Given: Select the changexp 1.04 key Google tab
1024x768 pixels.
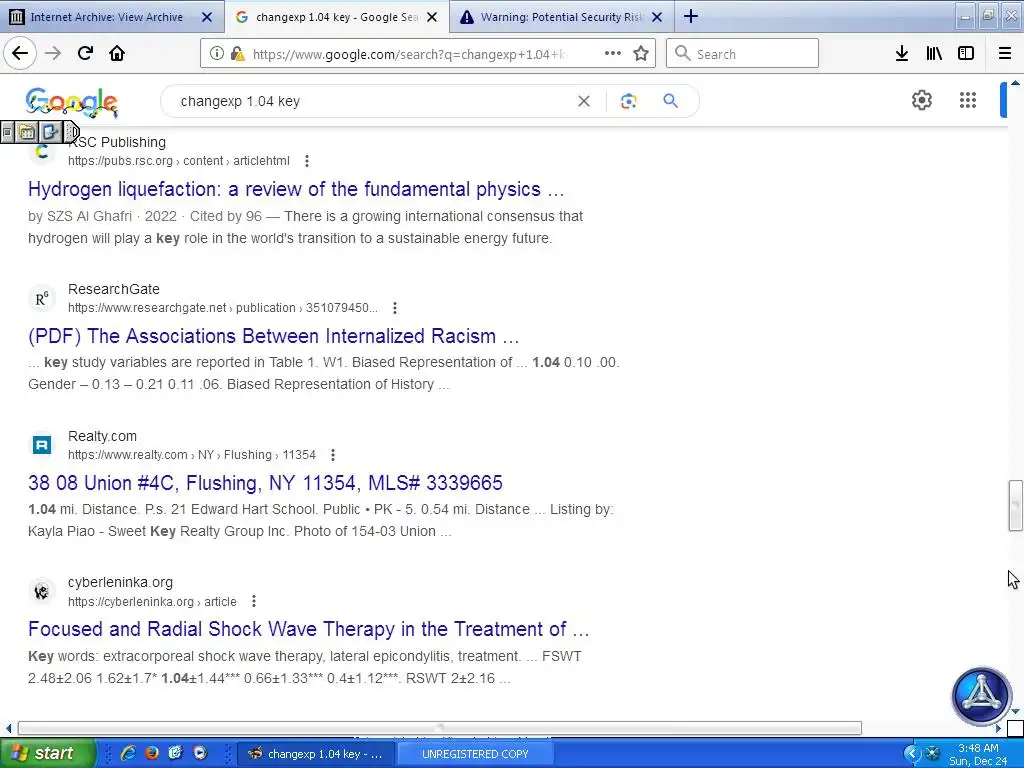Looking at the screenshot, I should (x=336, y=17).
